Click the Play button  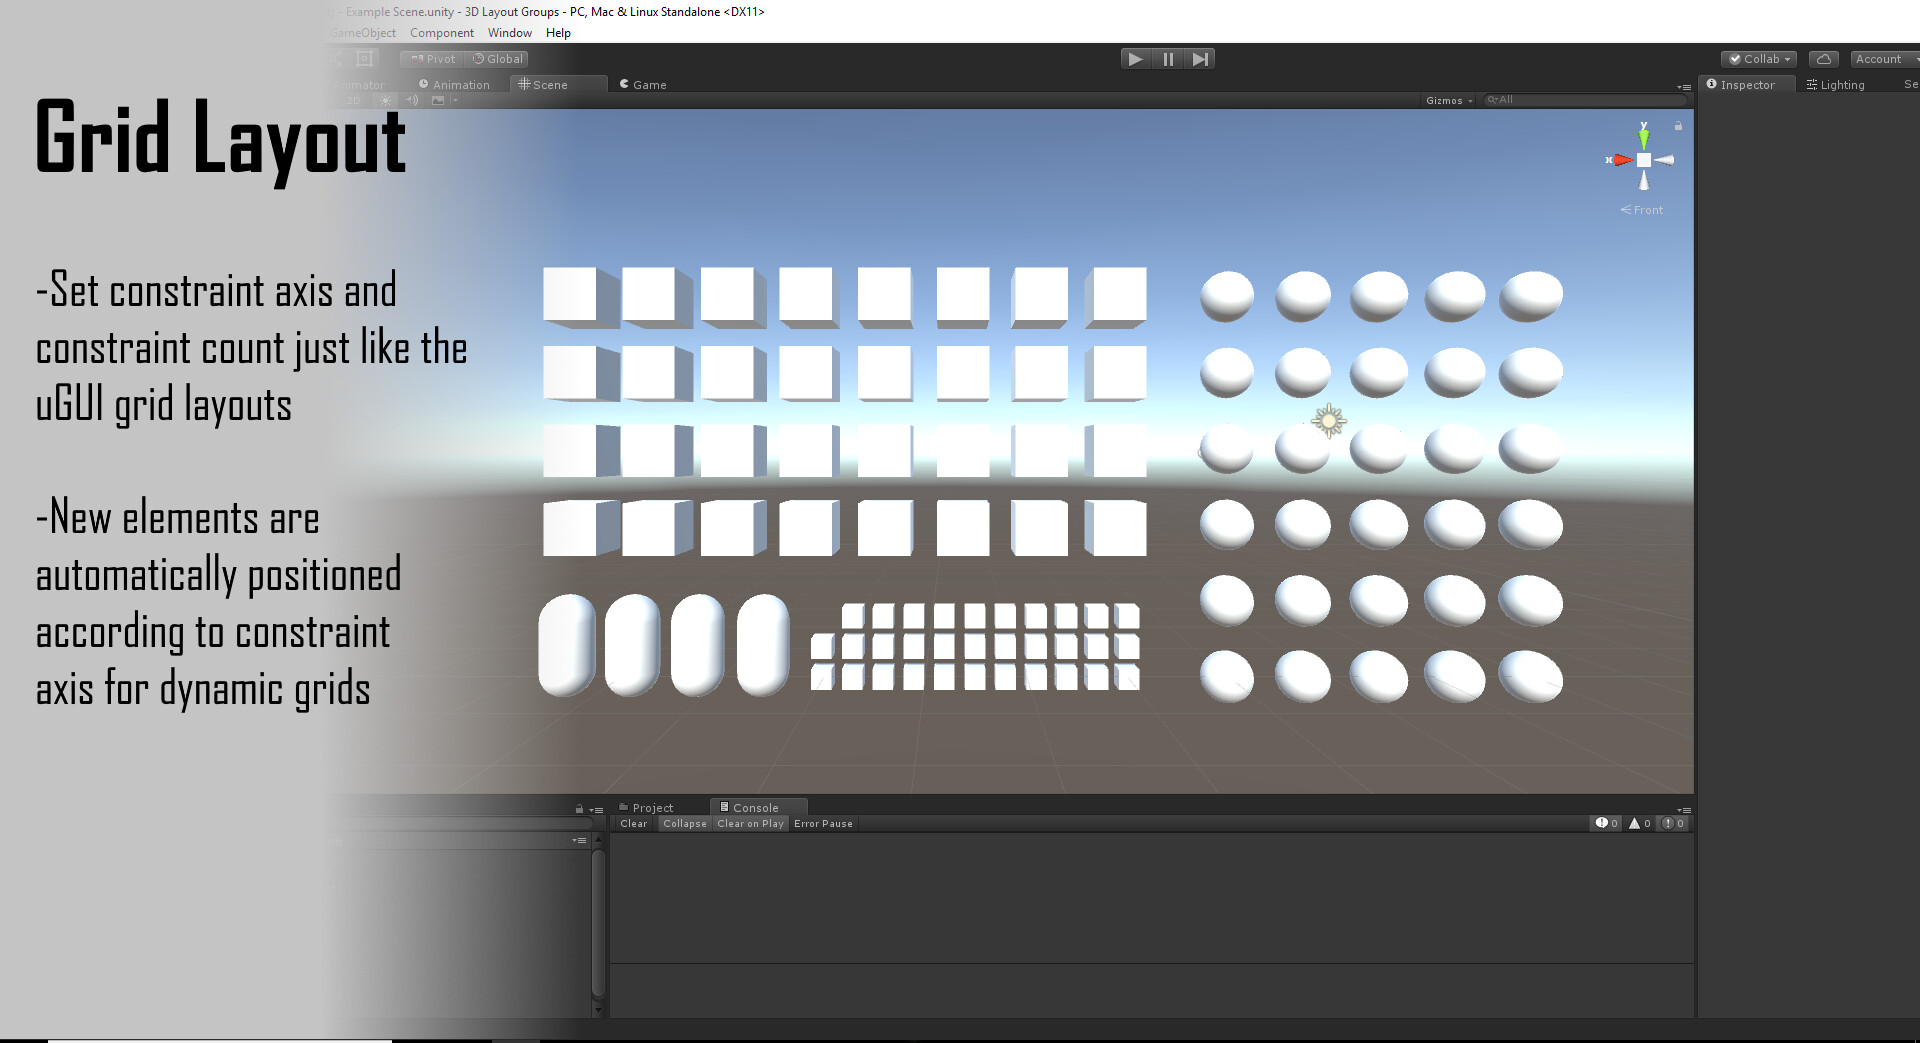[1135, 59]
